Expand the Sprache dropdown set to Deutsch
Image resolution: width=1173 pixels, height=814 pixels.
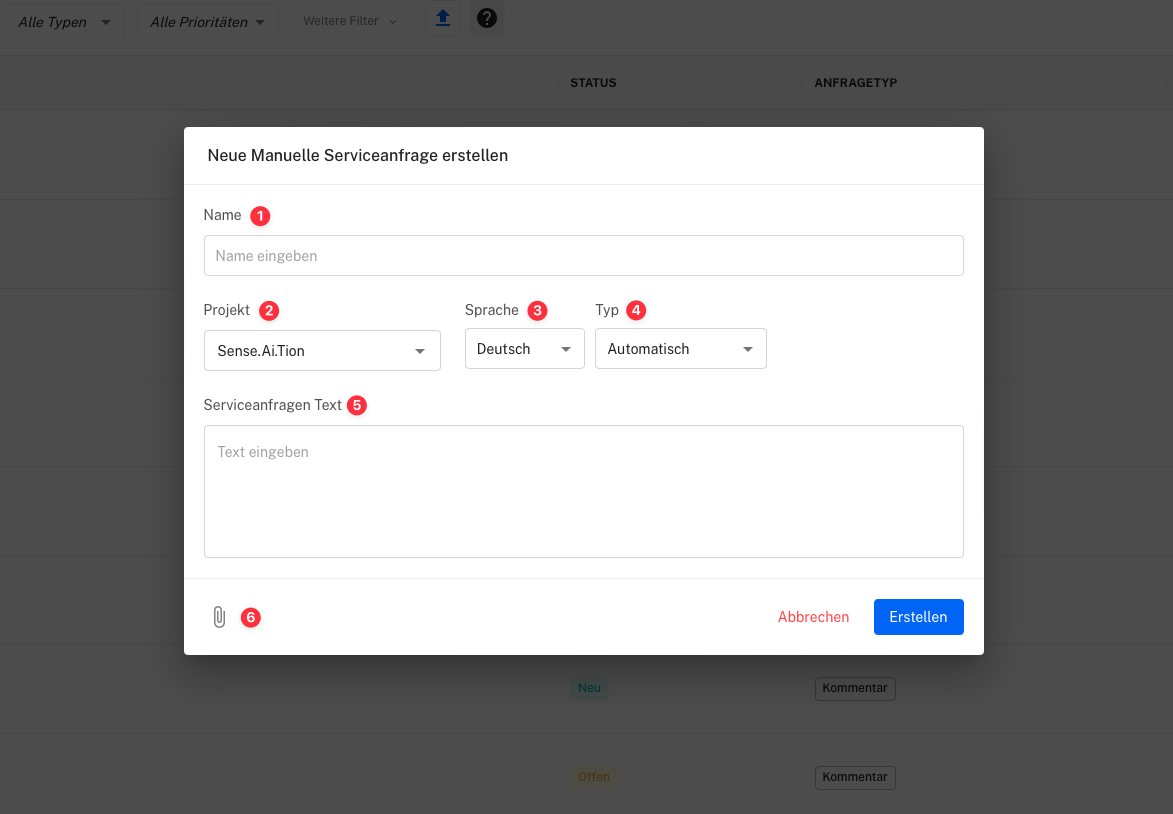(x=524, y=349)
